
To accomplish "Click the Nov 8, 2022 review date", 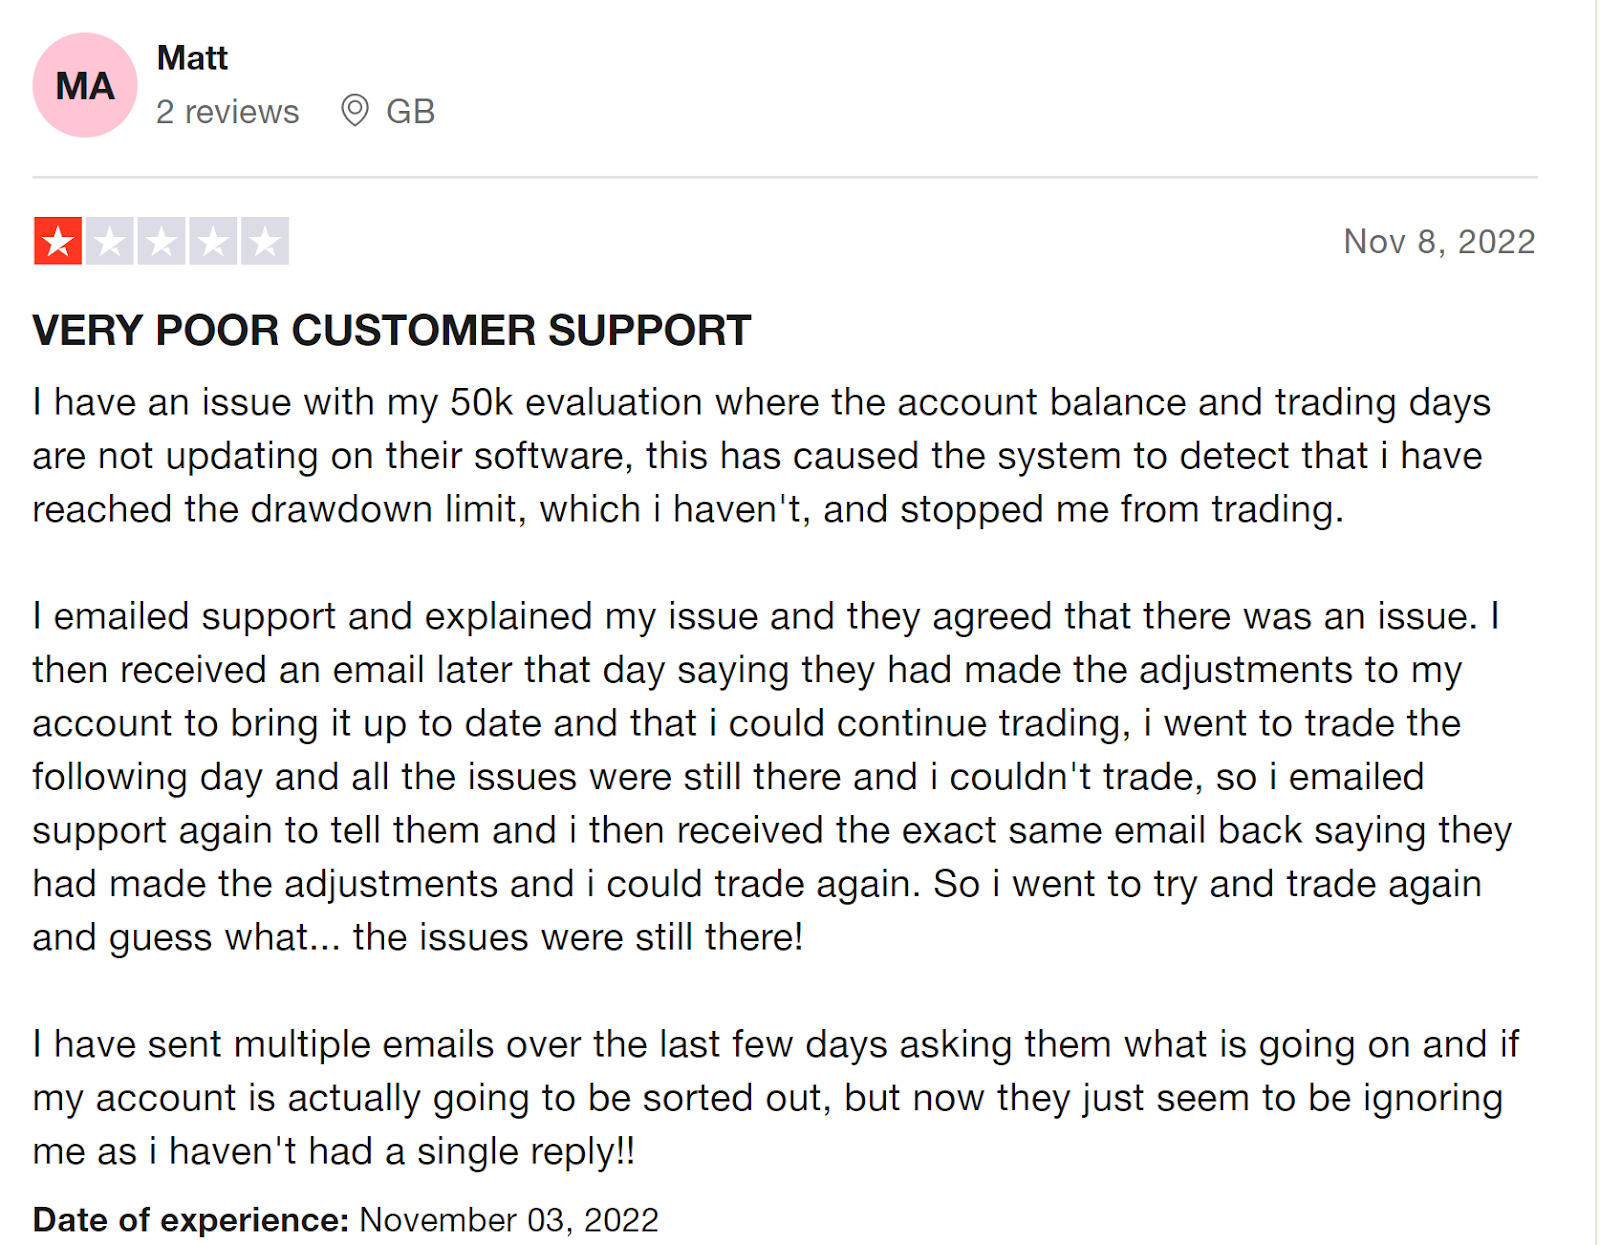I will [x=1439, y=241].
